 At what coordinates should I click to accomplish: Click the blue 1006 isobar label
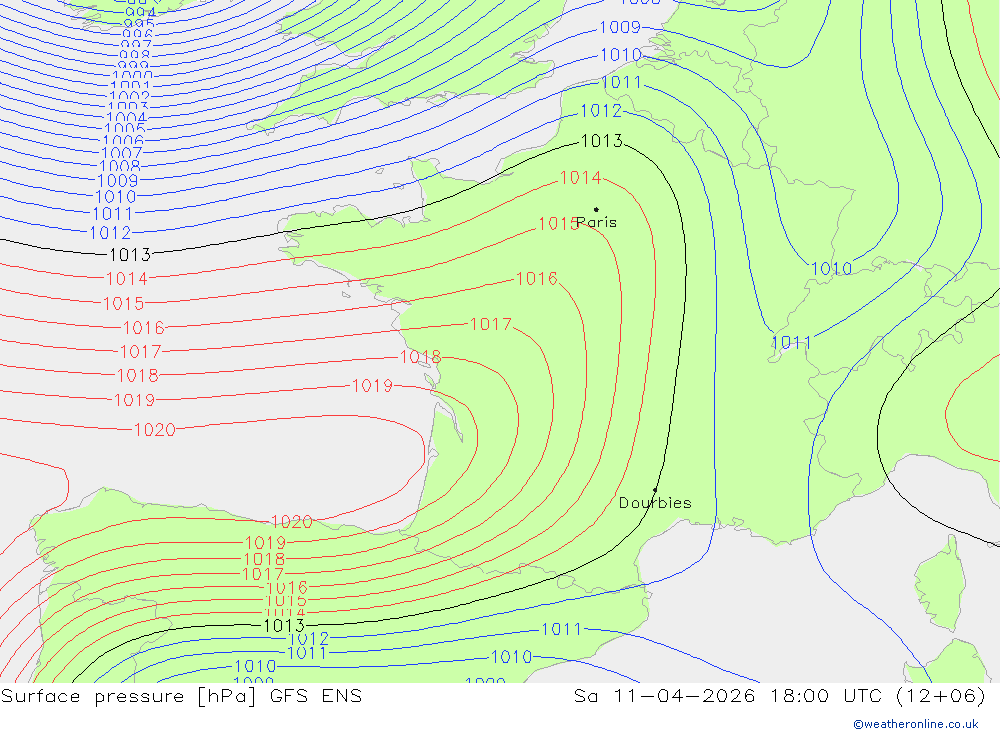124,140
